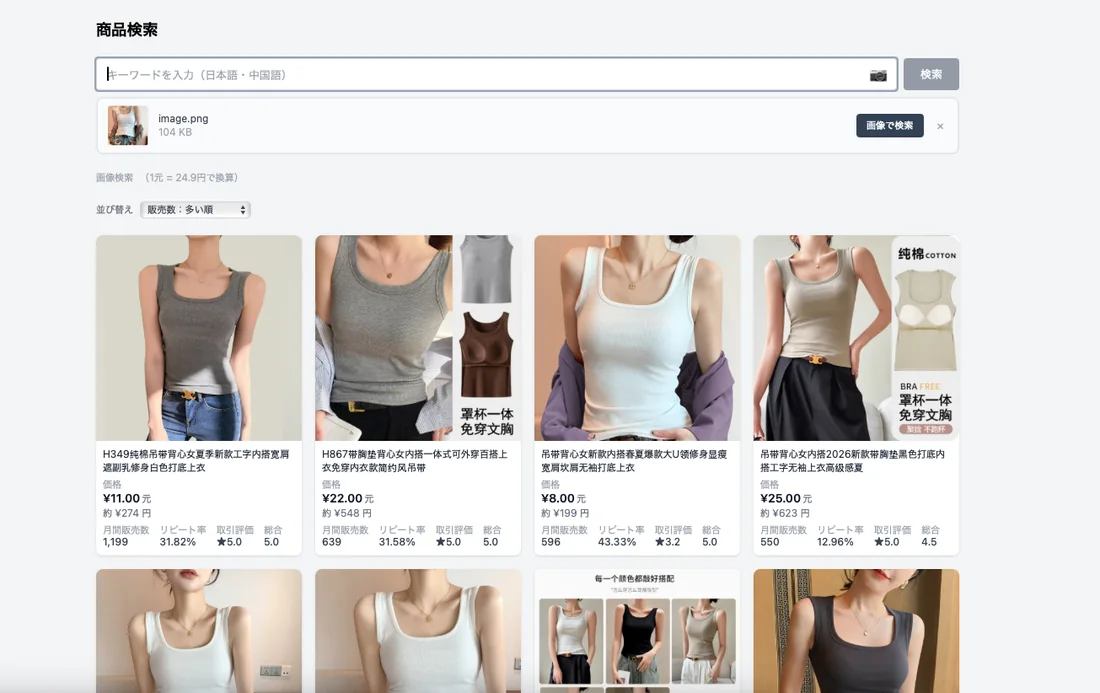1100x693 pixels.
Task: Open the H867 padded tank top photo
Action: point(418,338)
